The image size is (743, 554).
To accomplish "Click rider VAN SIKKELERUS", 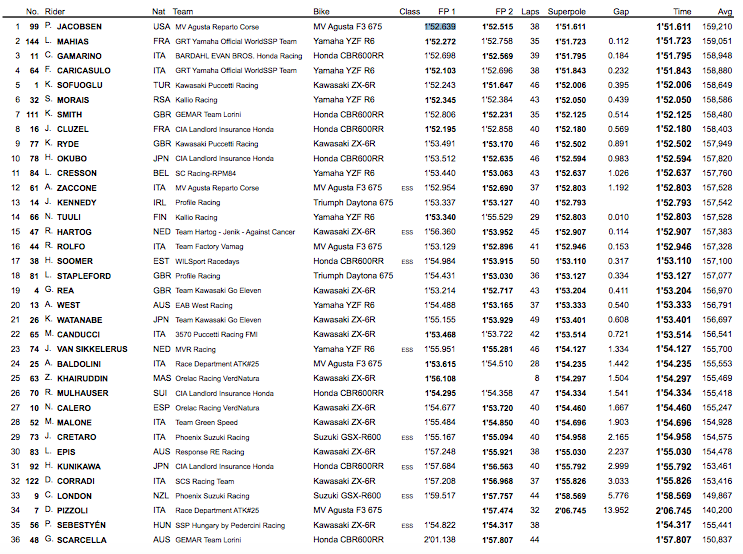I will (92, 350).
